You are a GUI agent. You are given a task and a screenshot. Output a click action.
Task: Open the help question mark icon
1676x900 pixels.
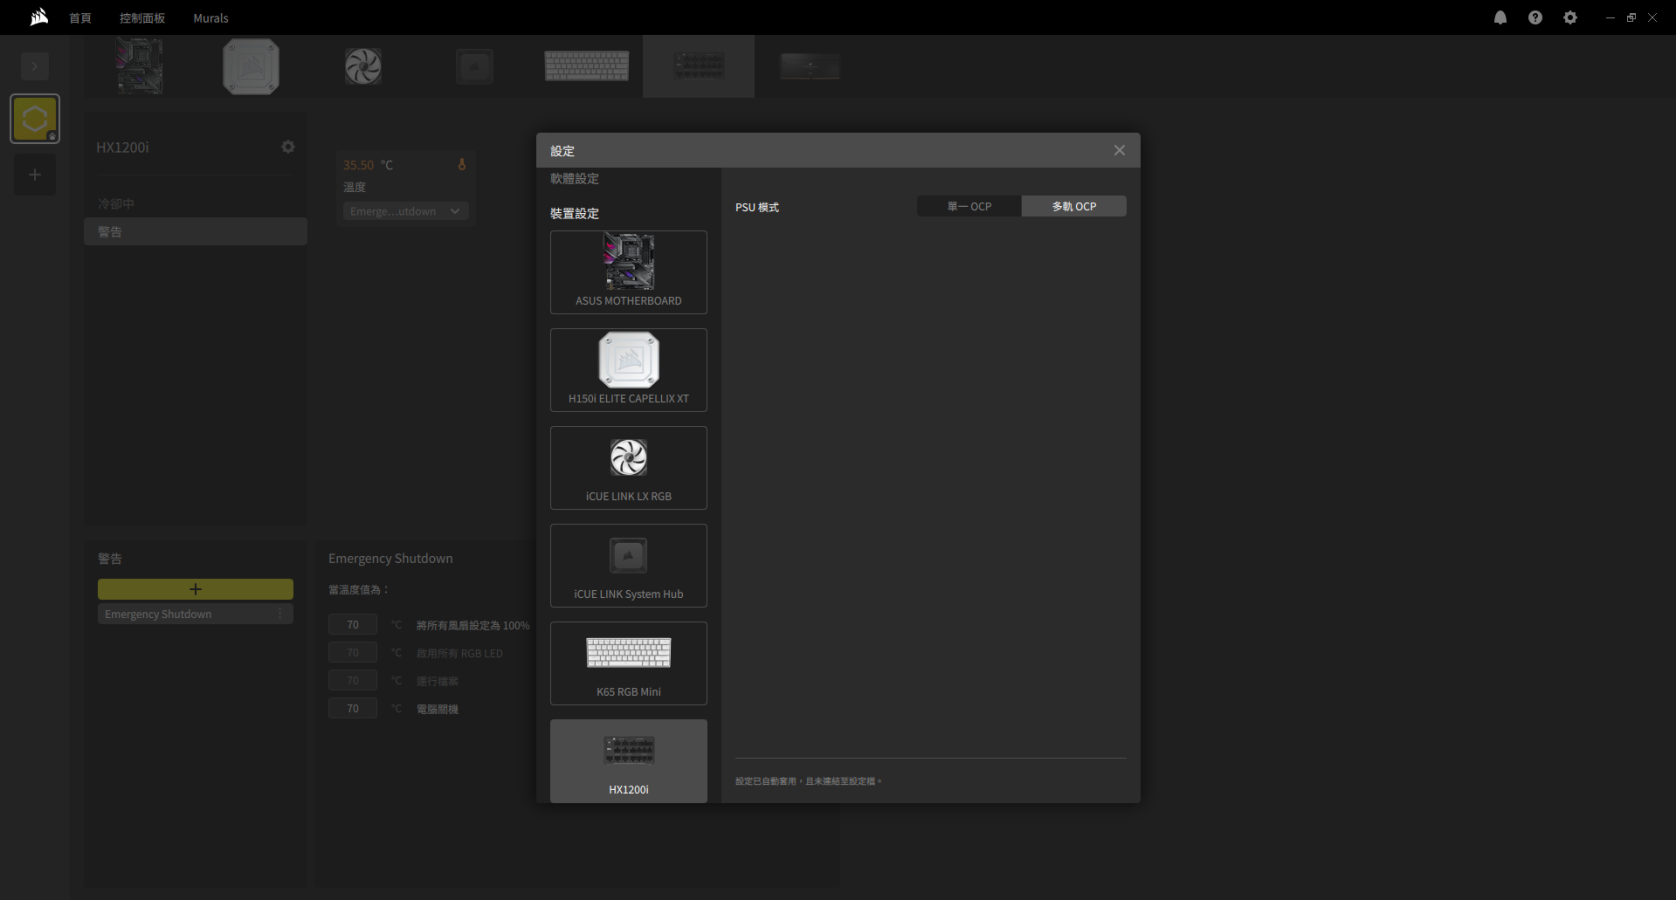[1535, 18]
